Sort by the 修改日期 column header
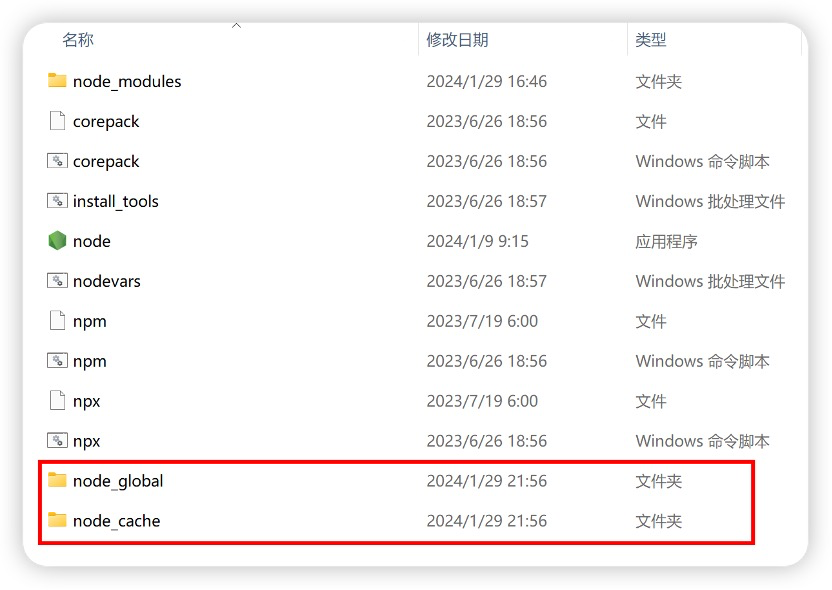The height and width of the screenshot is (590, 832). click(x=457, y=40)
